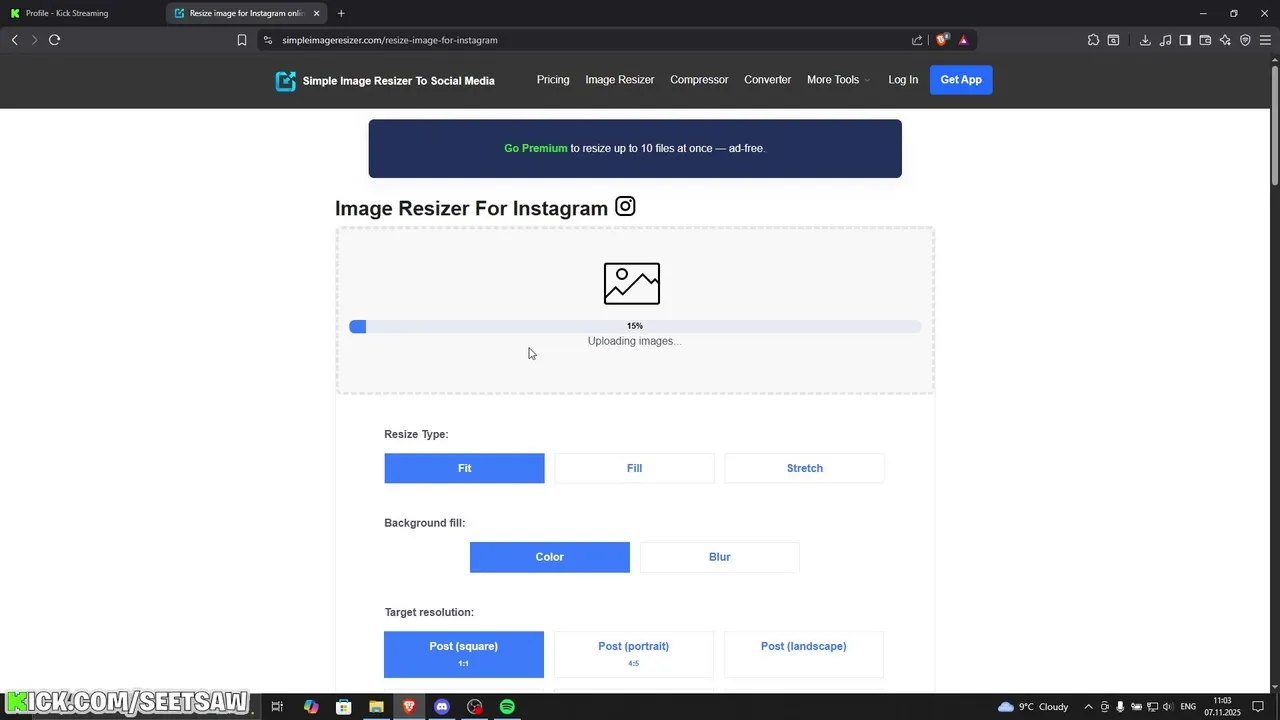
Task: Expand the More Tools dropdown
Action: tap(838, 80)
